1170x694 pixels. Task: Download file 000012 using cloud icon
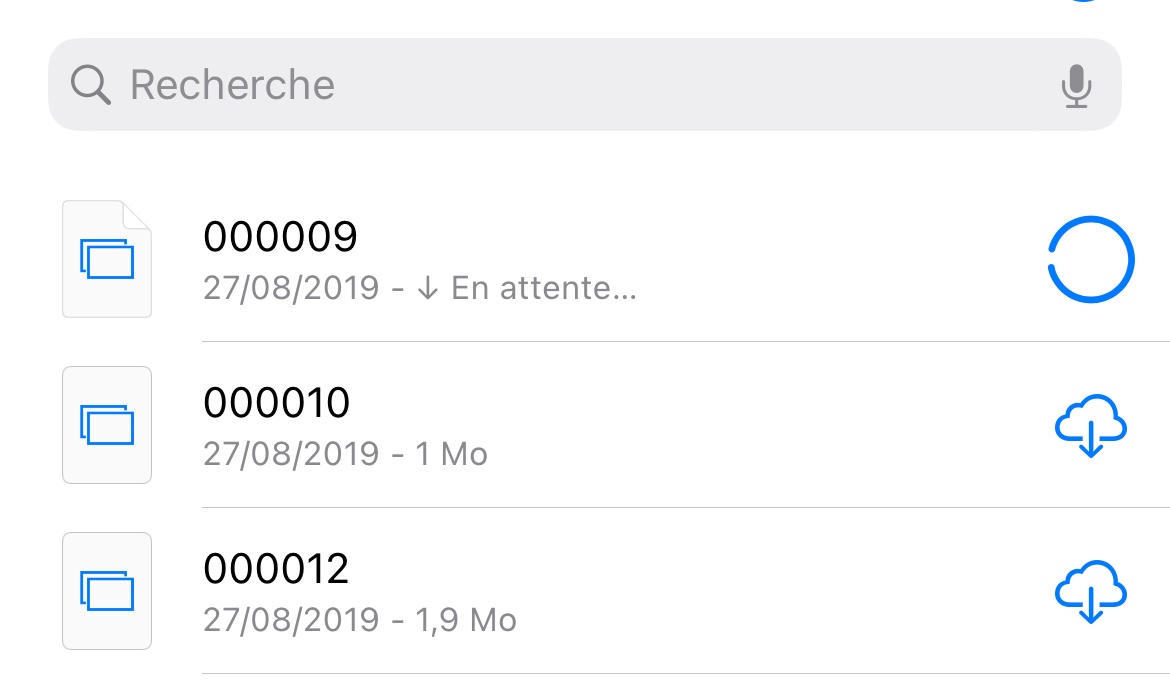pyautogui.click(x=1091, y=592)
